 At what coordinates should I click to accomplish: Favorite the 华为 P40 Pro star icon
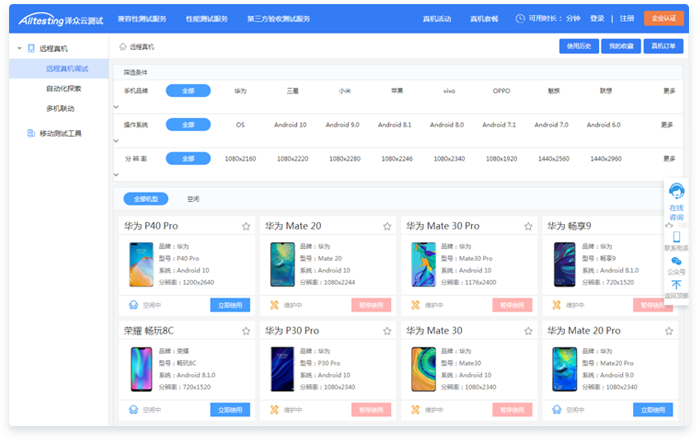pyautogui.click(x=246, y=227)
